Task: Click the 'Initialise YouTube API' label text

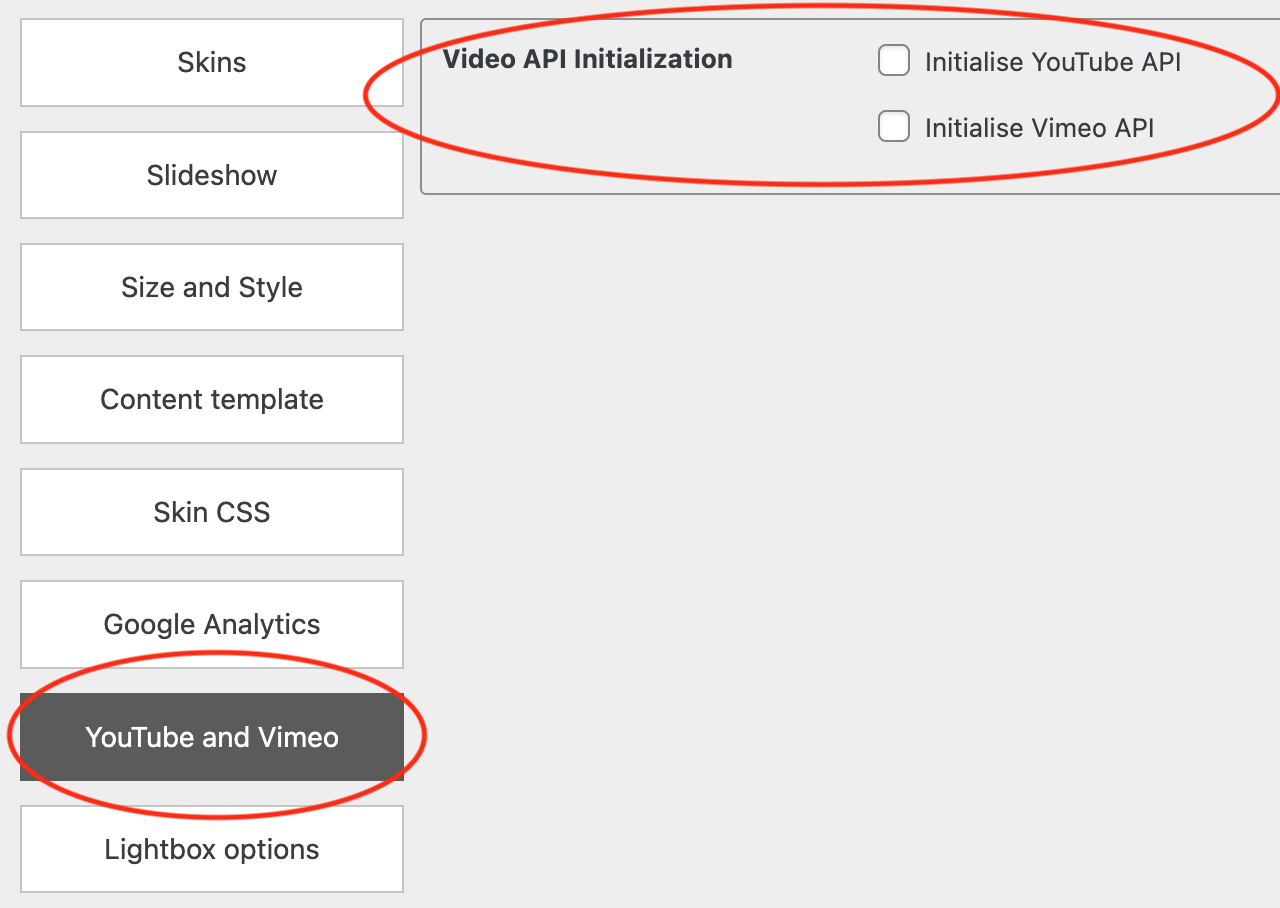Action: pos(1052,62)
